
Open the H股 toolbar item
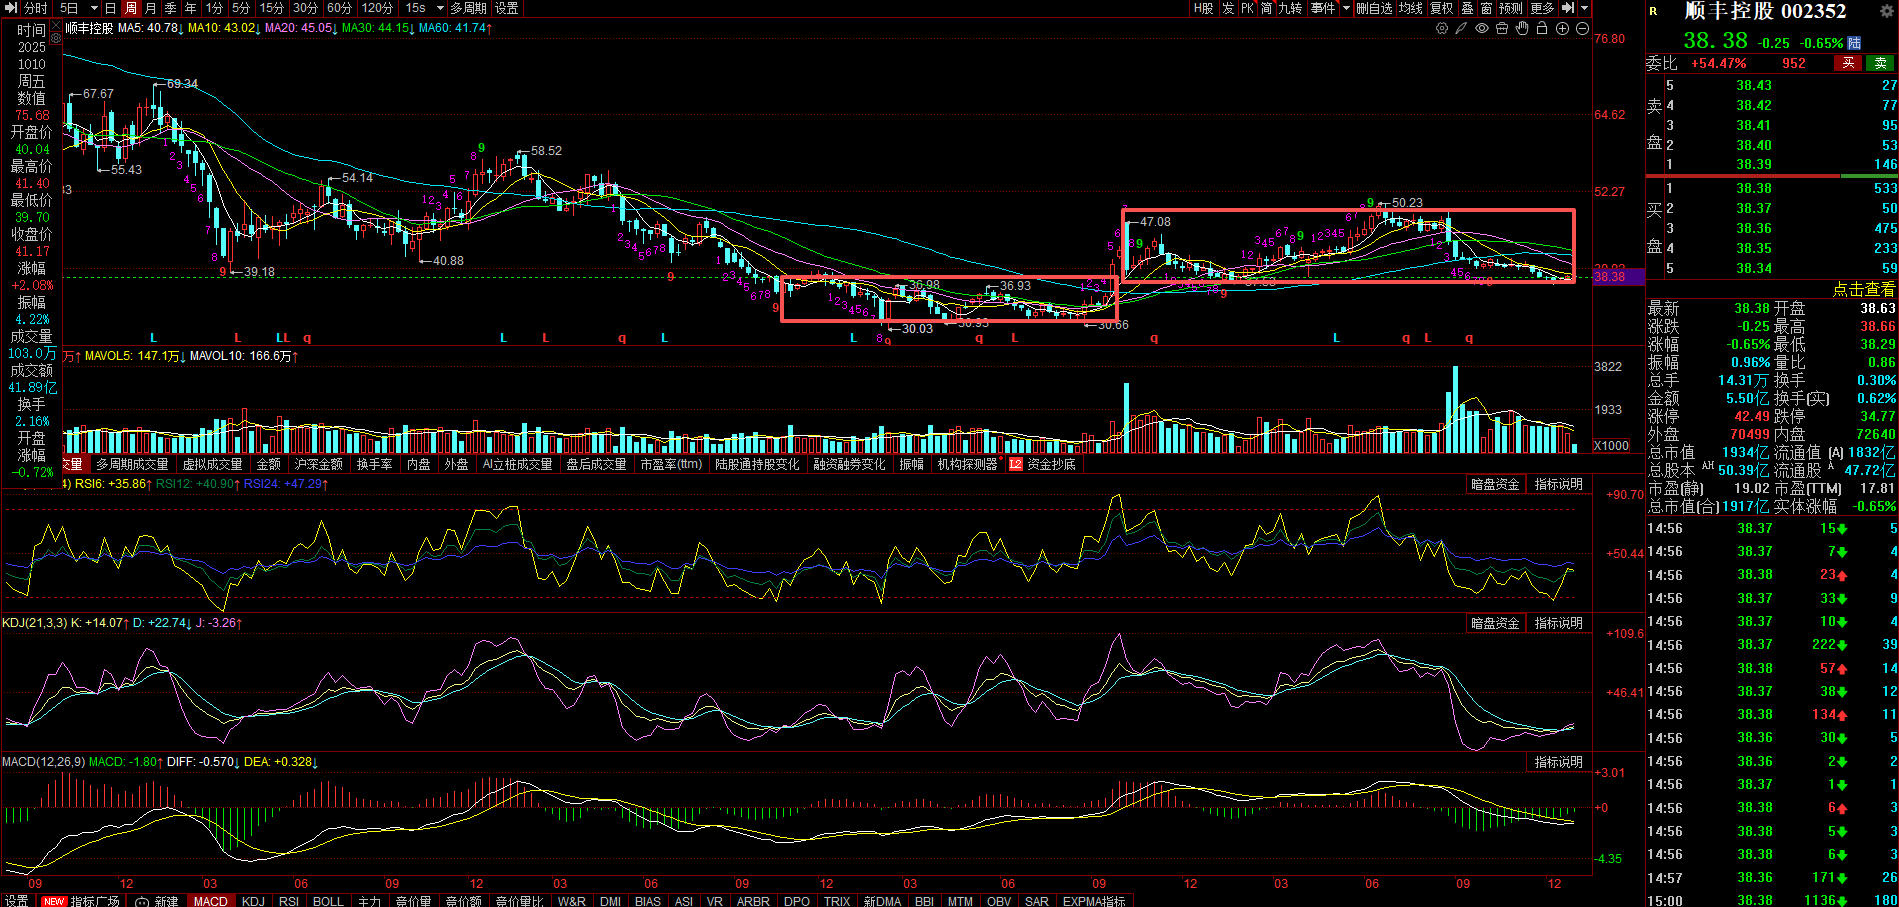[x=1203, y=8]
